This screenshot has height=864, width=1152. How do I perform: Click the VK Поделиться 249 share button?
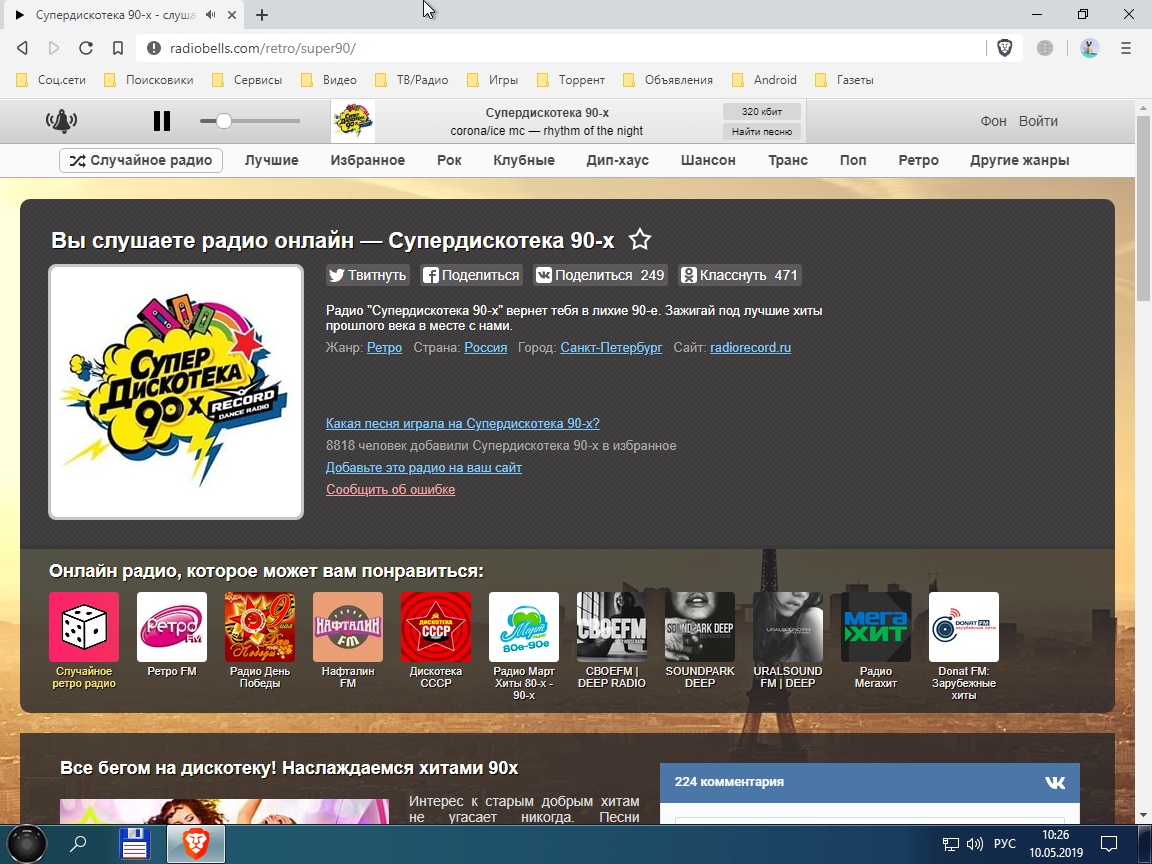(x=600, y=275)
